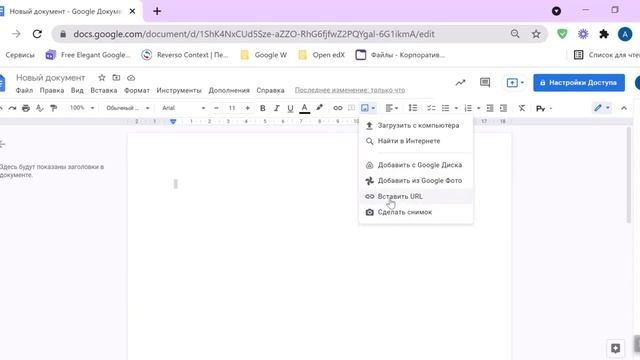Rename the Новый документ title field
This screenshot has height=360, width=640.
click(x=51, y=78)
